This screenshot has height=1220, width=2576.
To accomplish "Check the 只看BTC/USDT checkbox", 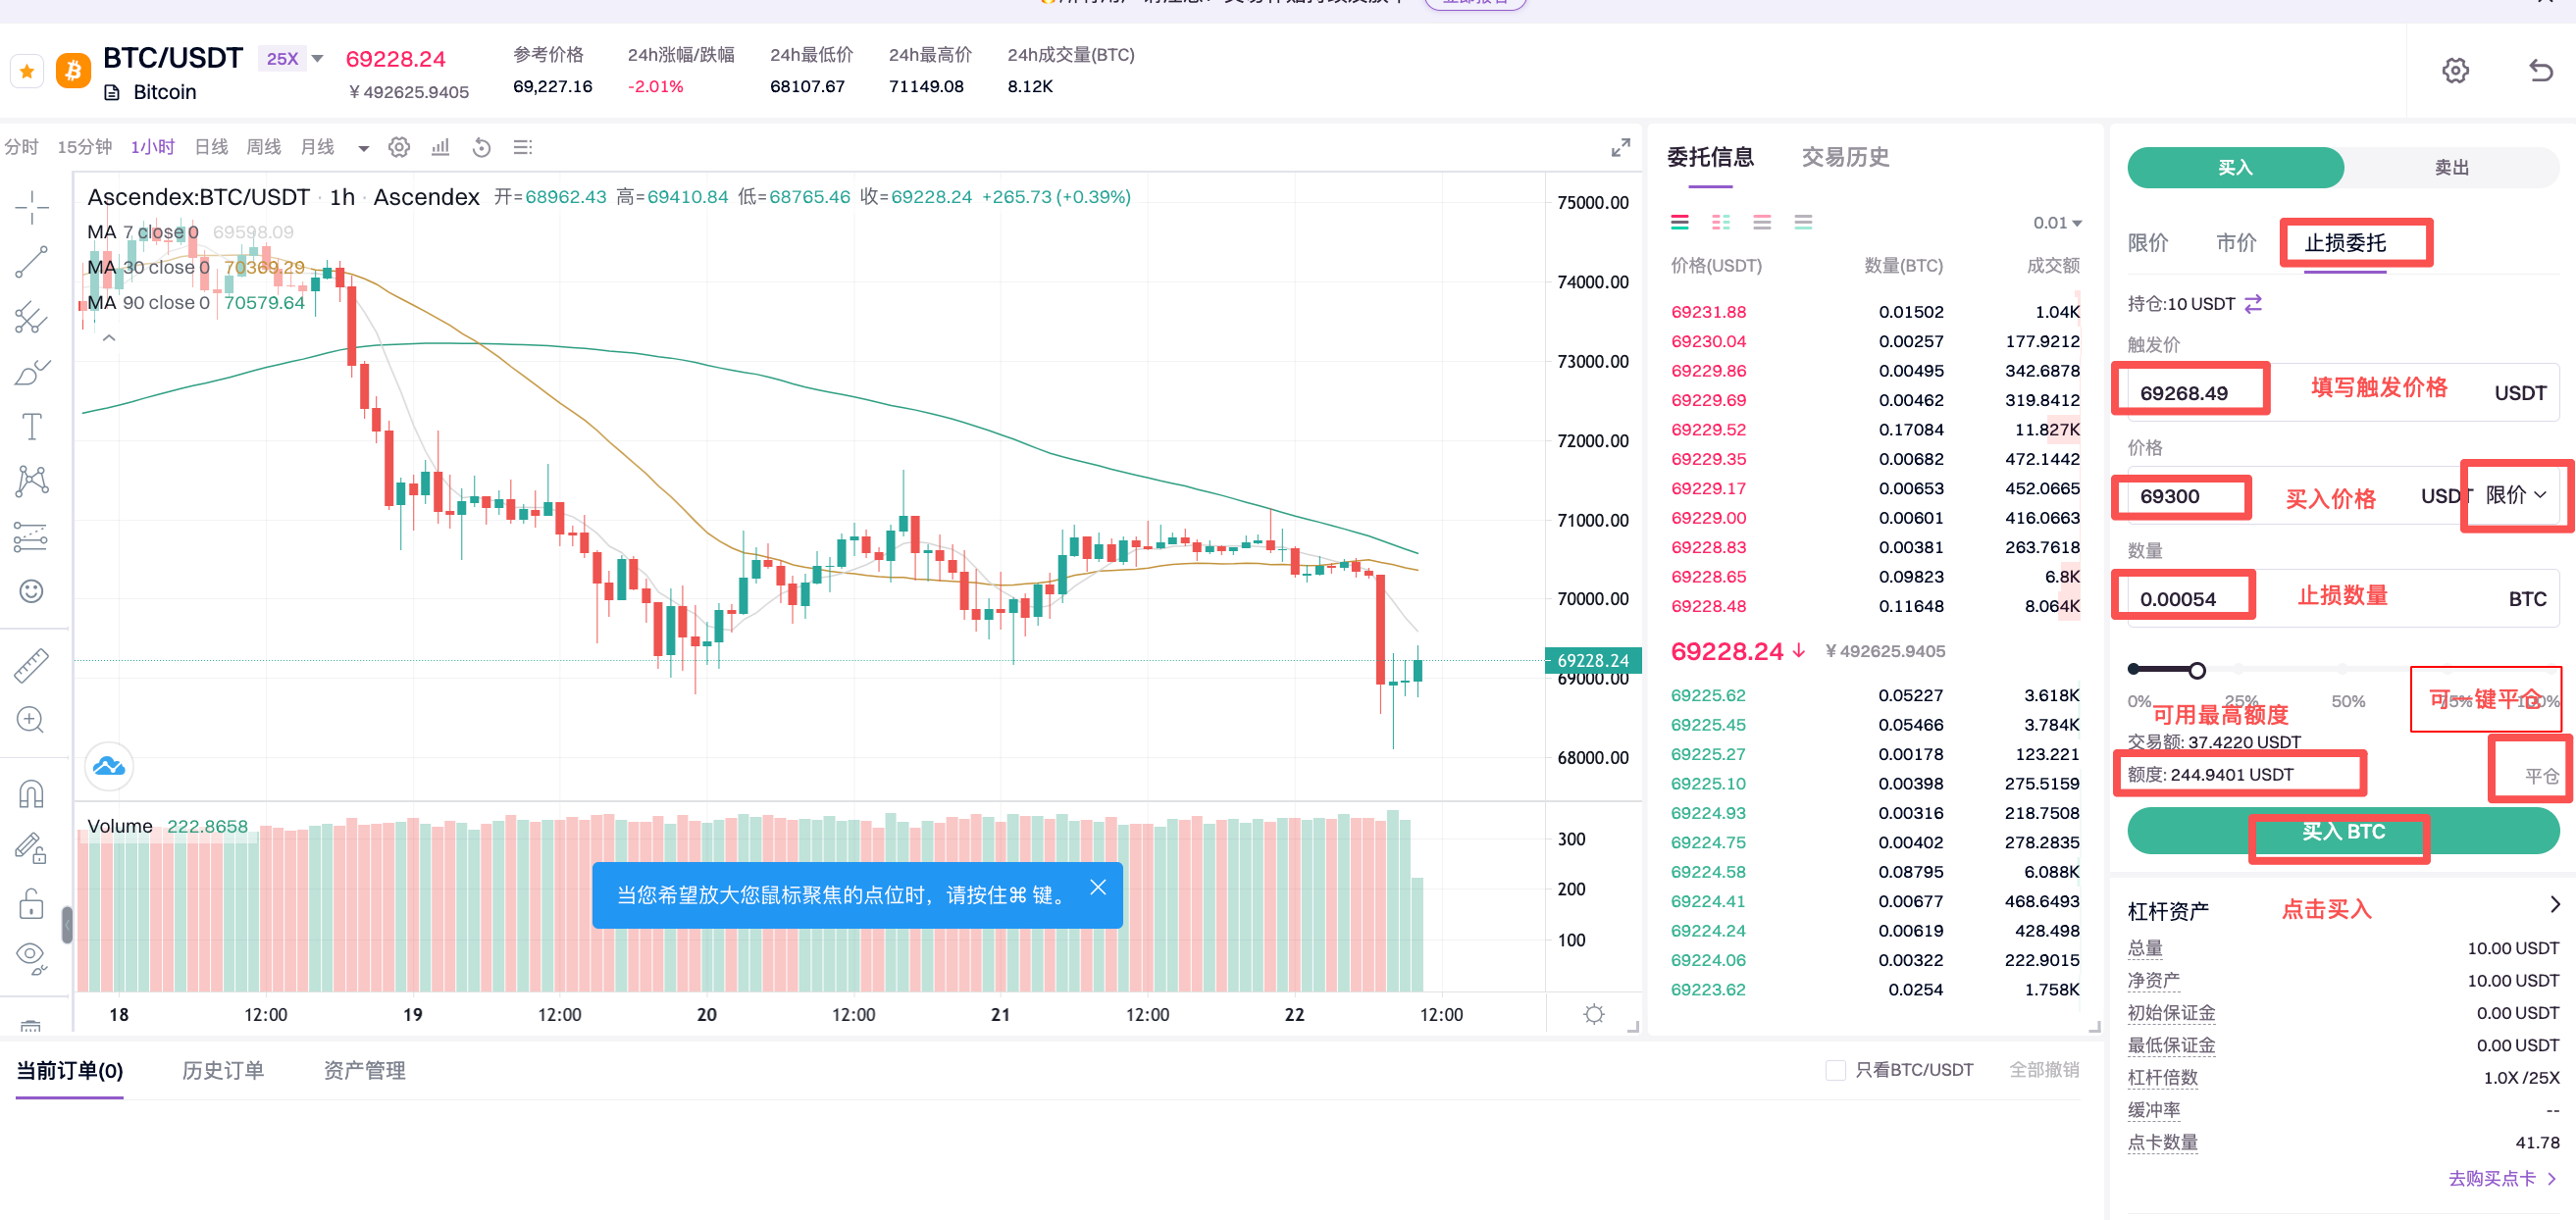I will click(1835, 1070).
